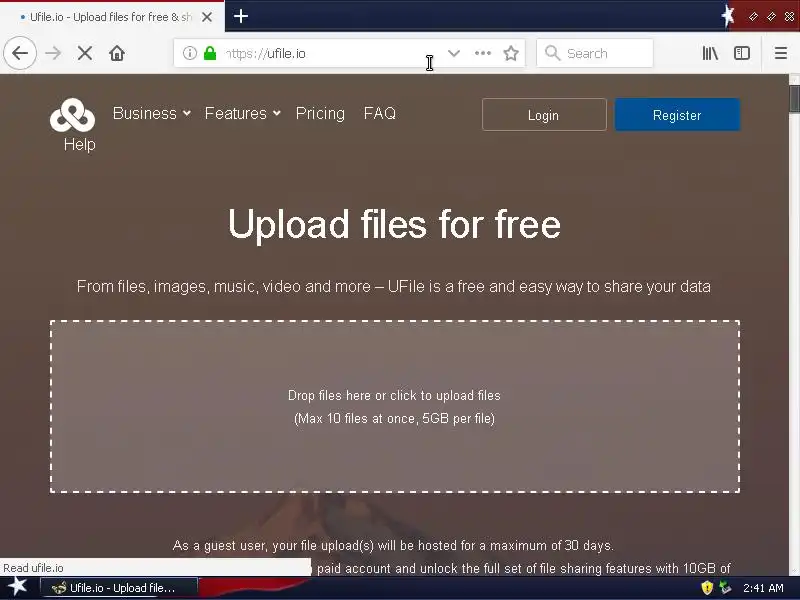Click the drop files upload area
The image size is (800, 600).
(394, 407)
